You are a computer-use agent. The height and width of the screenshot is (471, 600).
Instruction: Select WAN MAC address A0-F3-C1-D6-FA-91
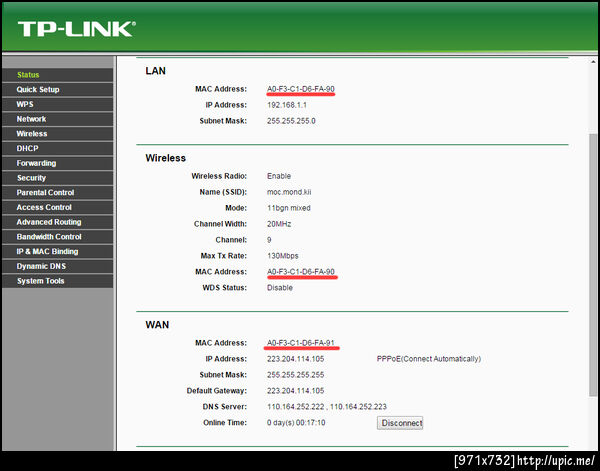point(301,343)
